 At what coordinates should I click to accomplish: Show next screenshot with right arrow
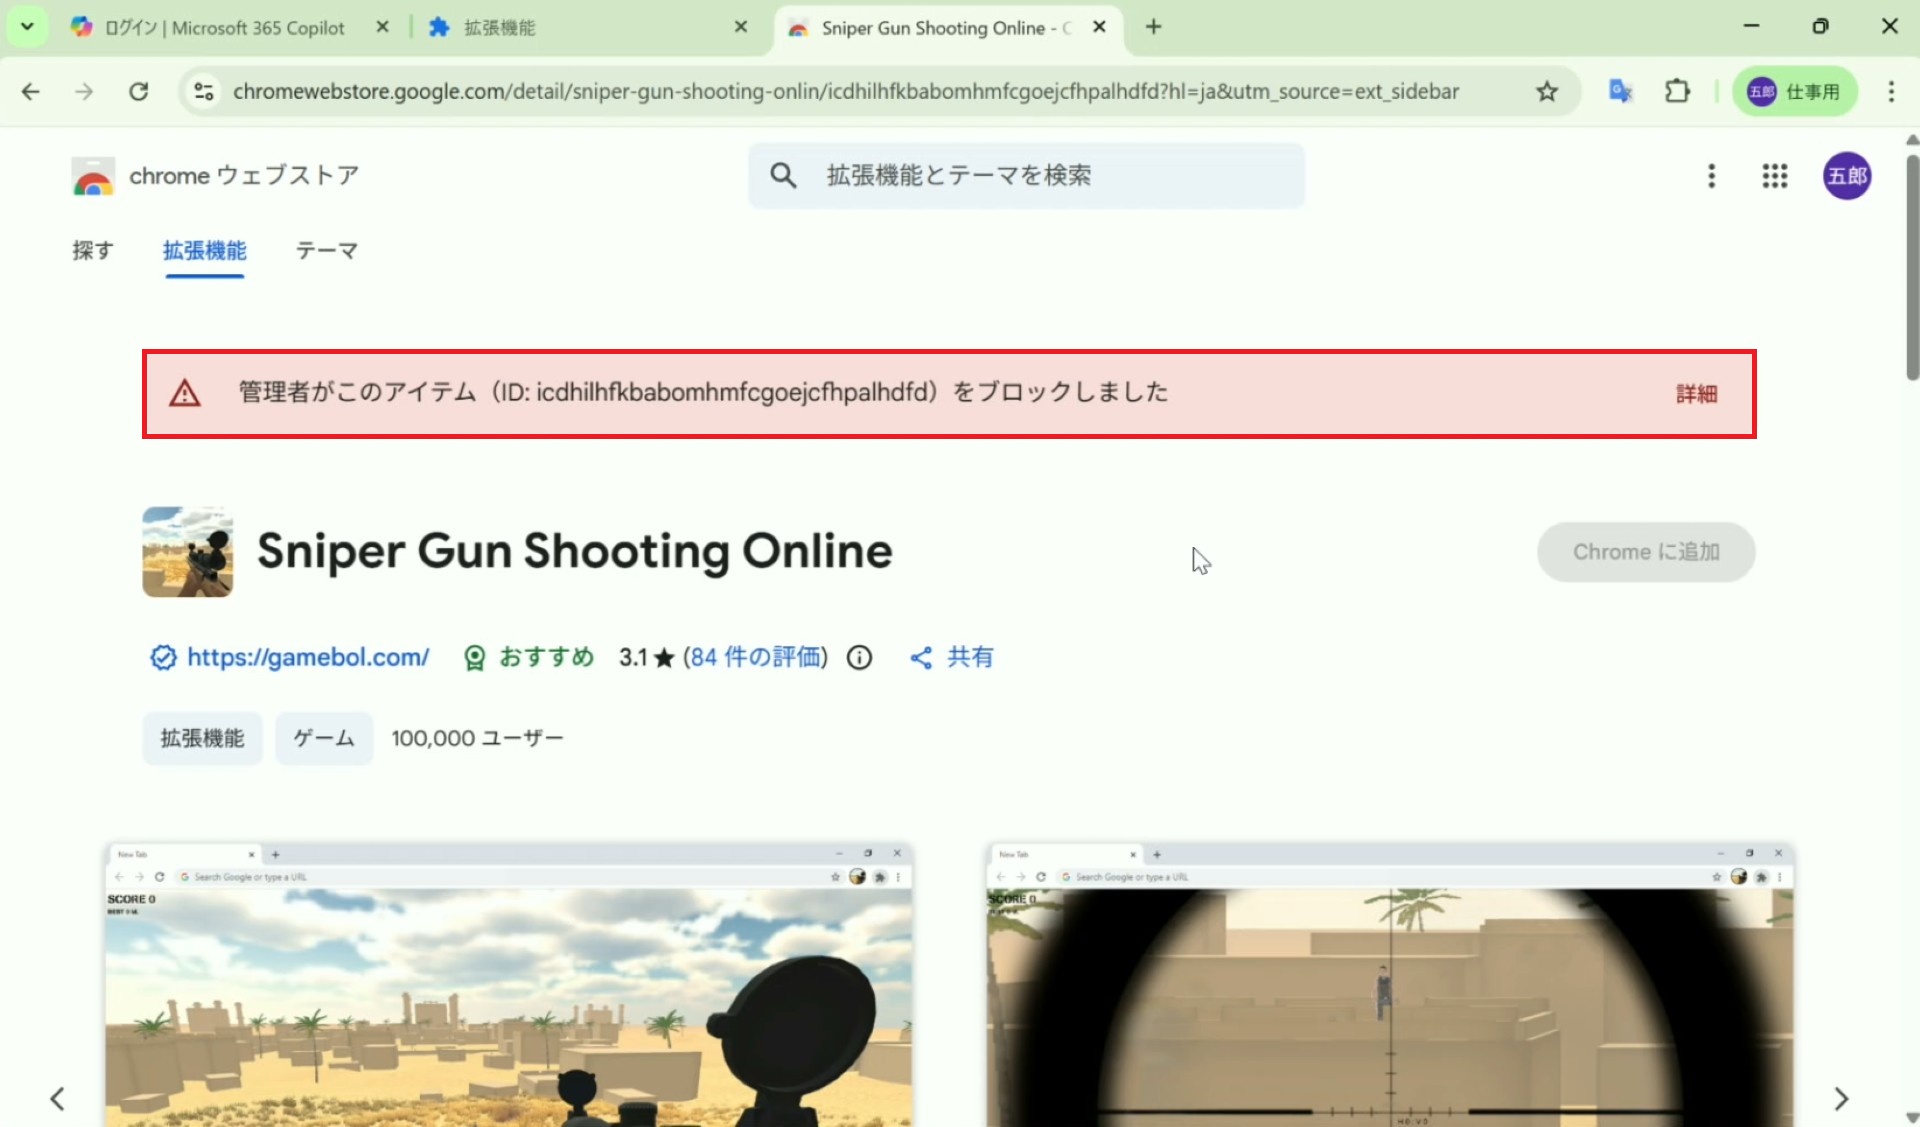(1840, 1099)
